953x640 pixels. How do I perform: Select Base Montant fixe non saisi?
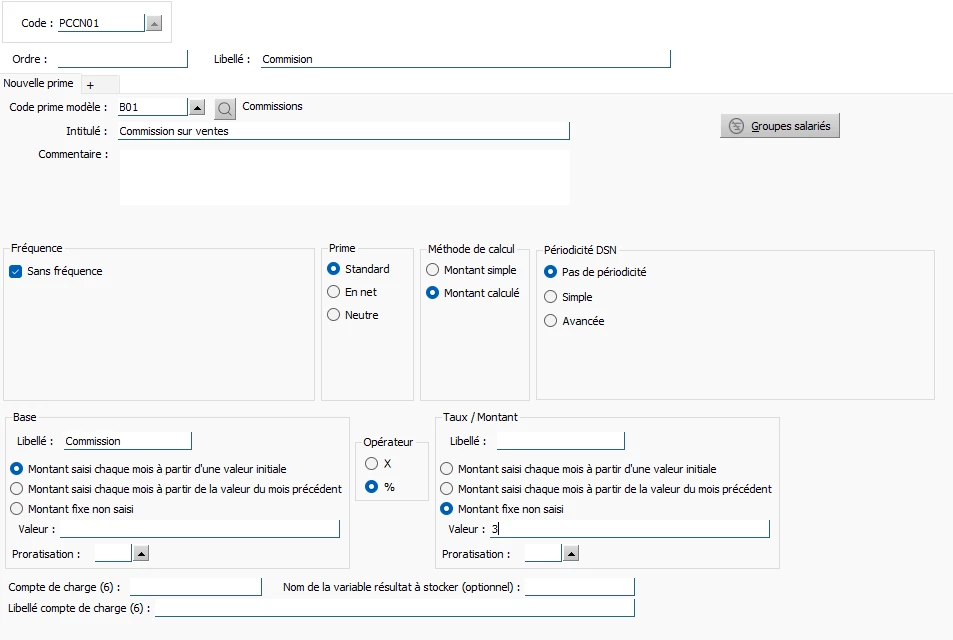pos(16,509)
